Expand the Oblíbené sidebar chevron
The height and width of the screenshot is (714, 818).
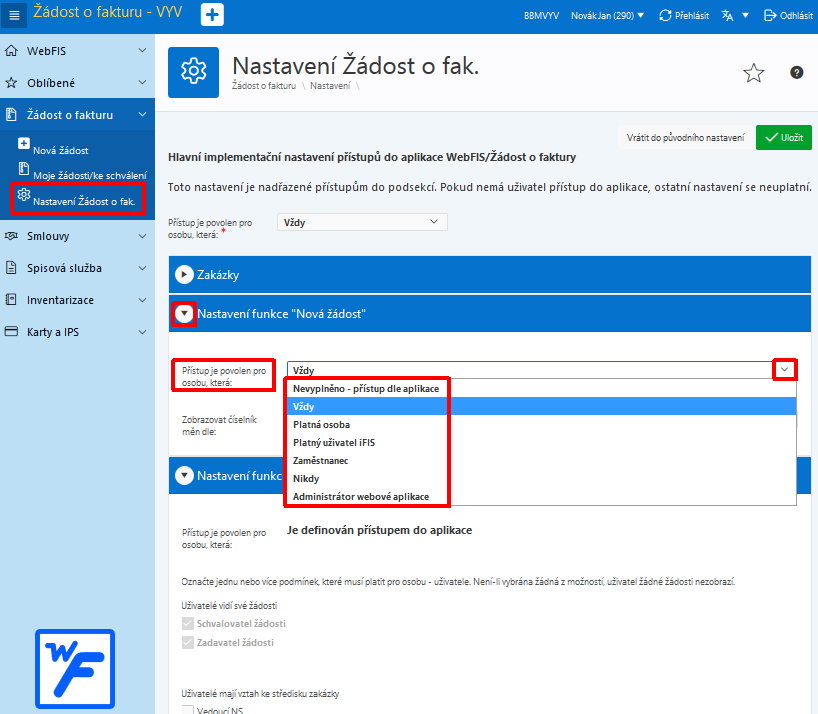coord(142,82)
